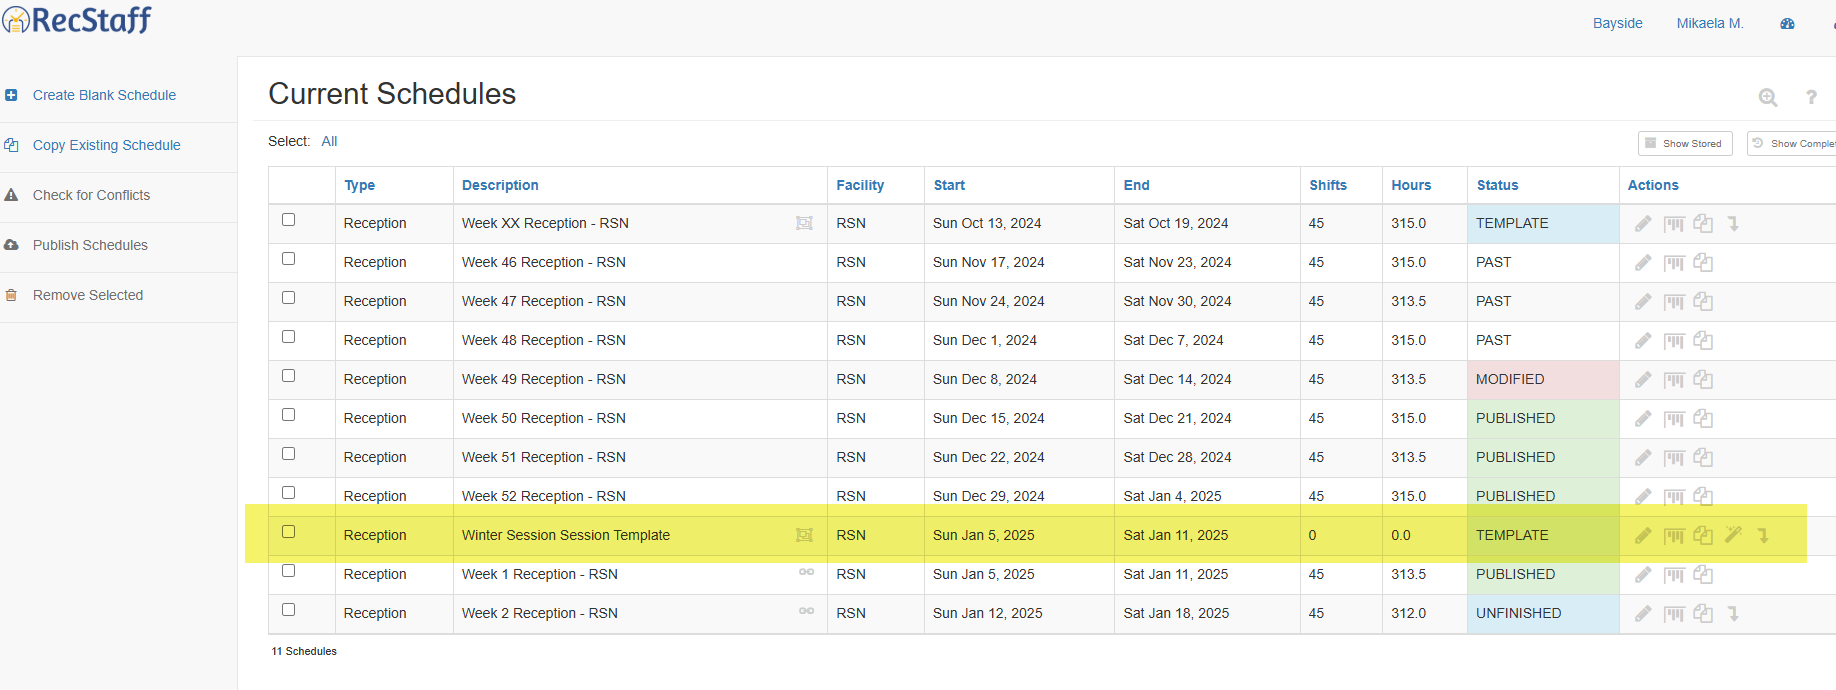This screenshot has height=690, width=1836.
Task: Copy icon on Winter Session Template row
Action: pos(1703,536)
